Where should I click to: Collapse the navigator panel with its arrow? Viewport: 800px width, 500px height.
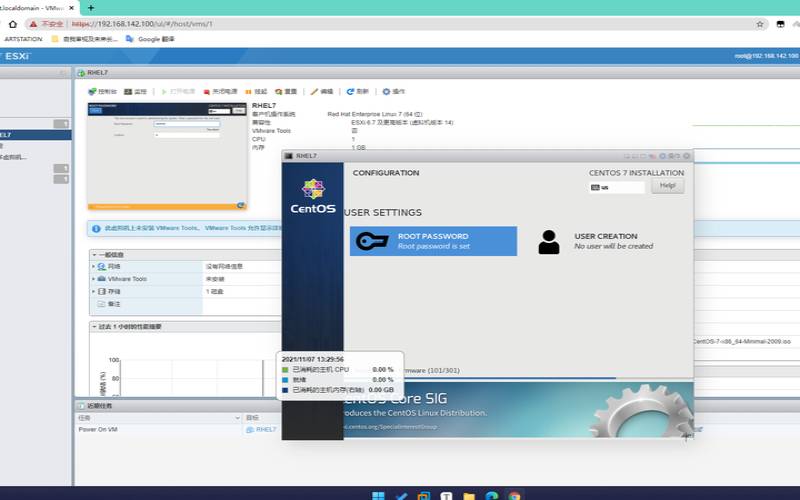(x=63, y=72)
